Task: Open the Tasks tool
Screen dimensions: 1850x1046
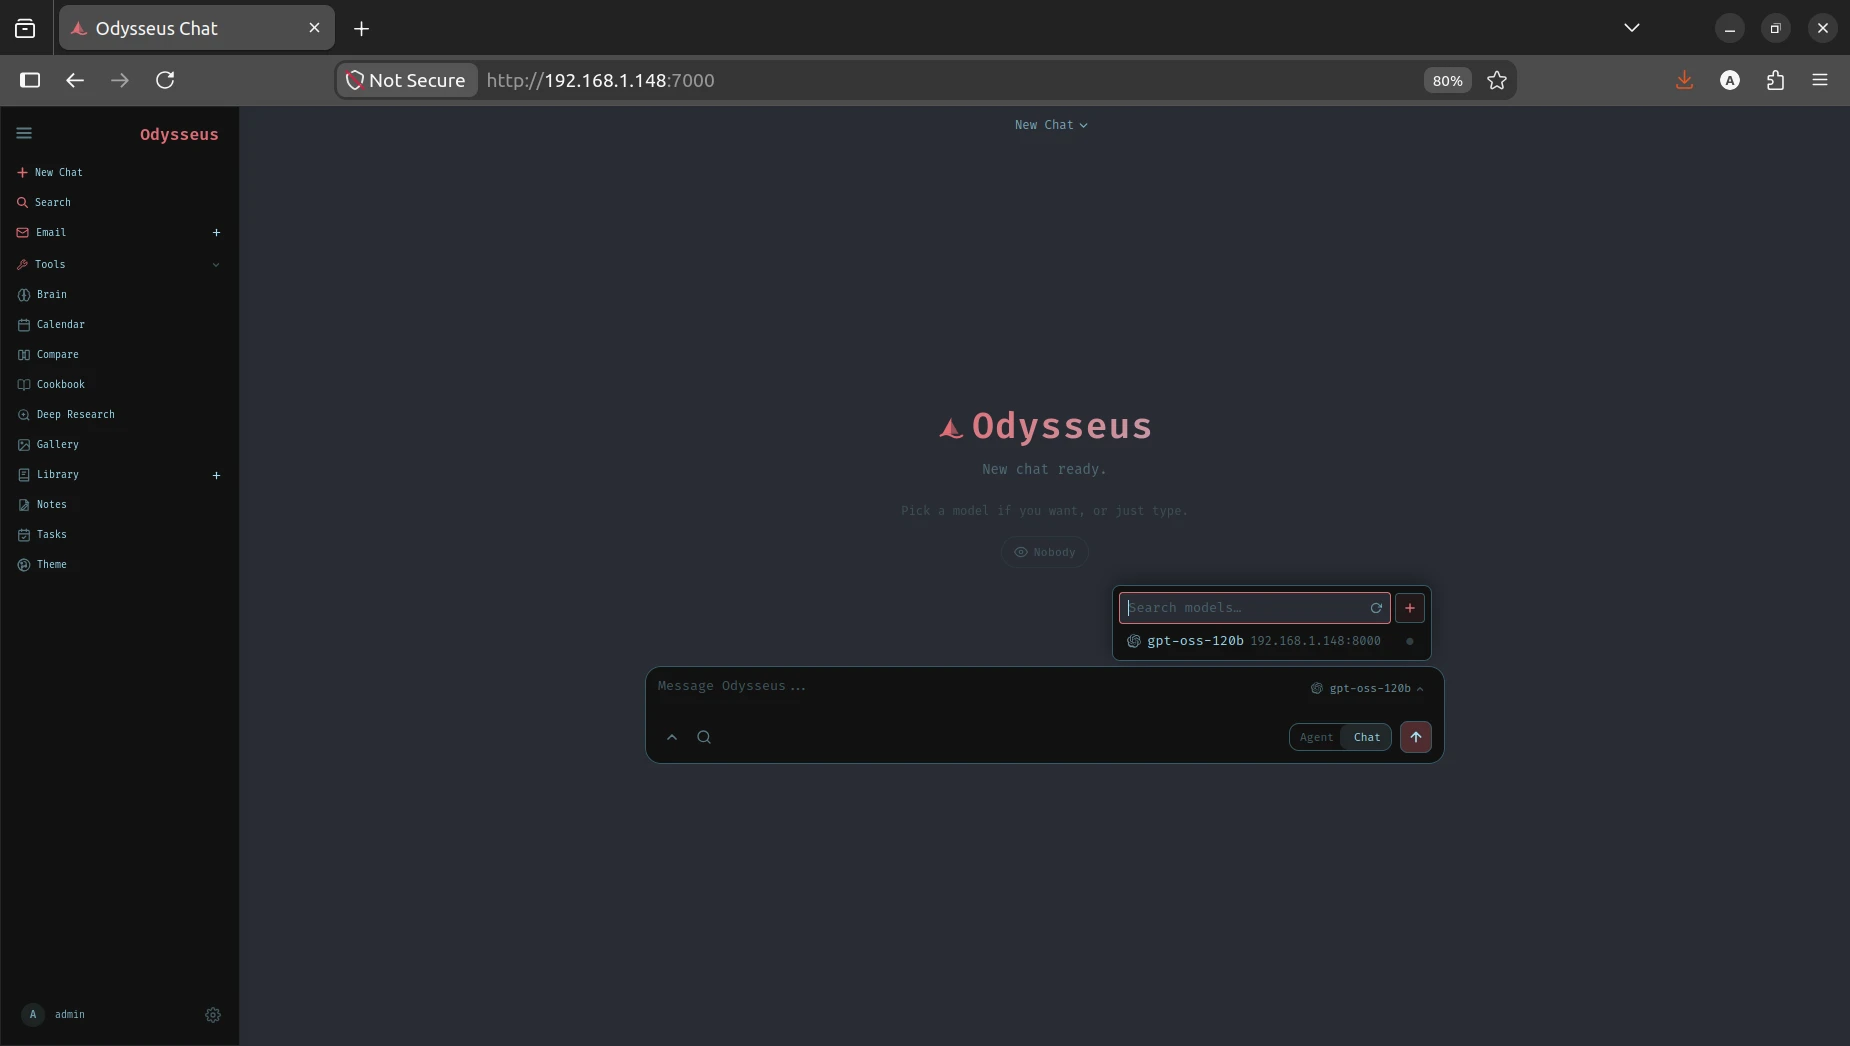Action: [x=42, y=534]
